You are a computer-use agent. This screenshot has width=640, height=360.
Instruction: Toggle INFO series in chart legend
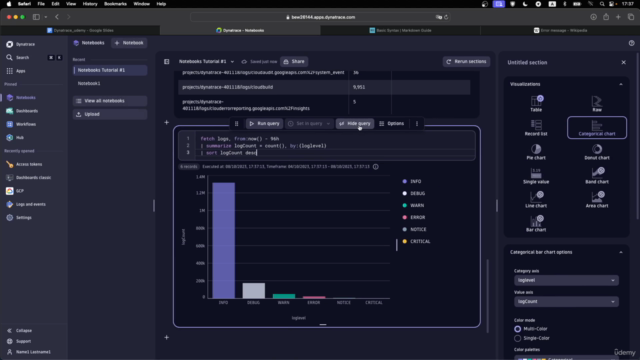(x=412, y=181)
